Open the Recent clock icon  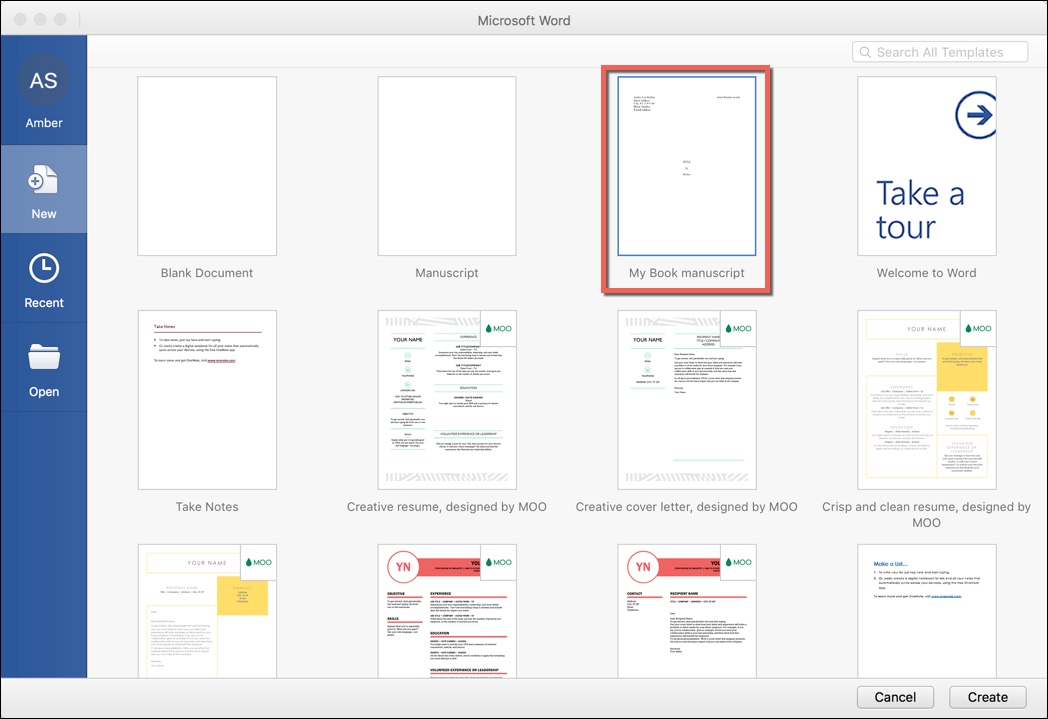[43, 269]
